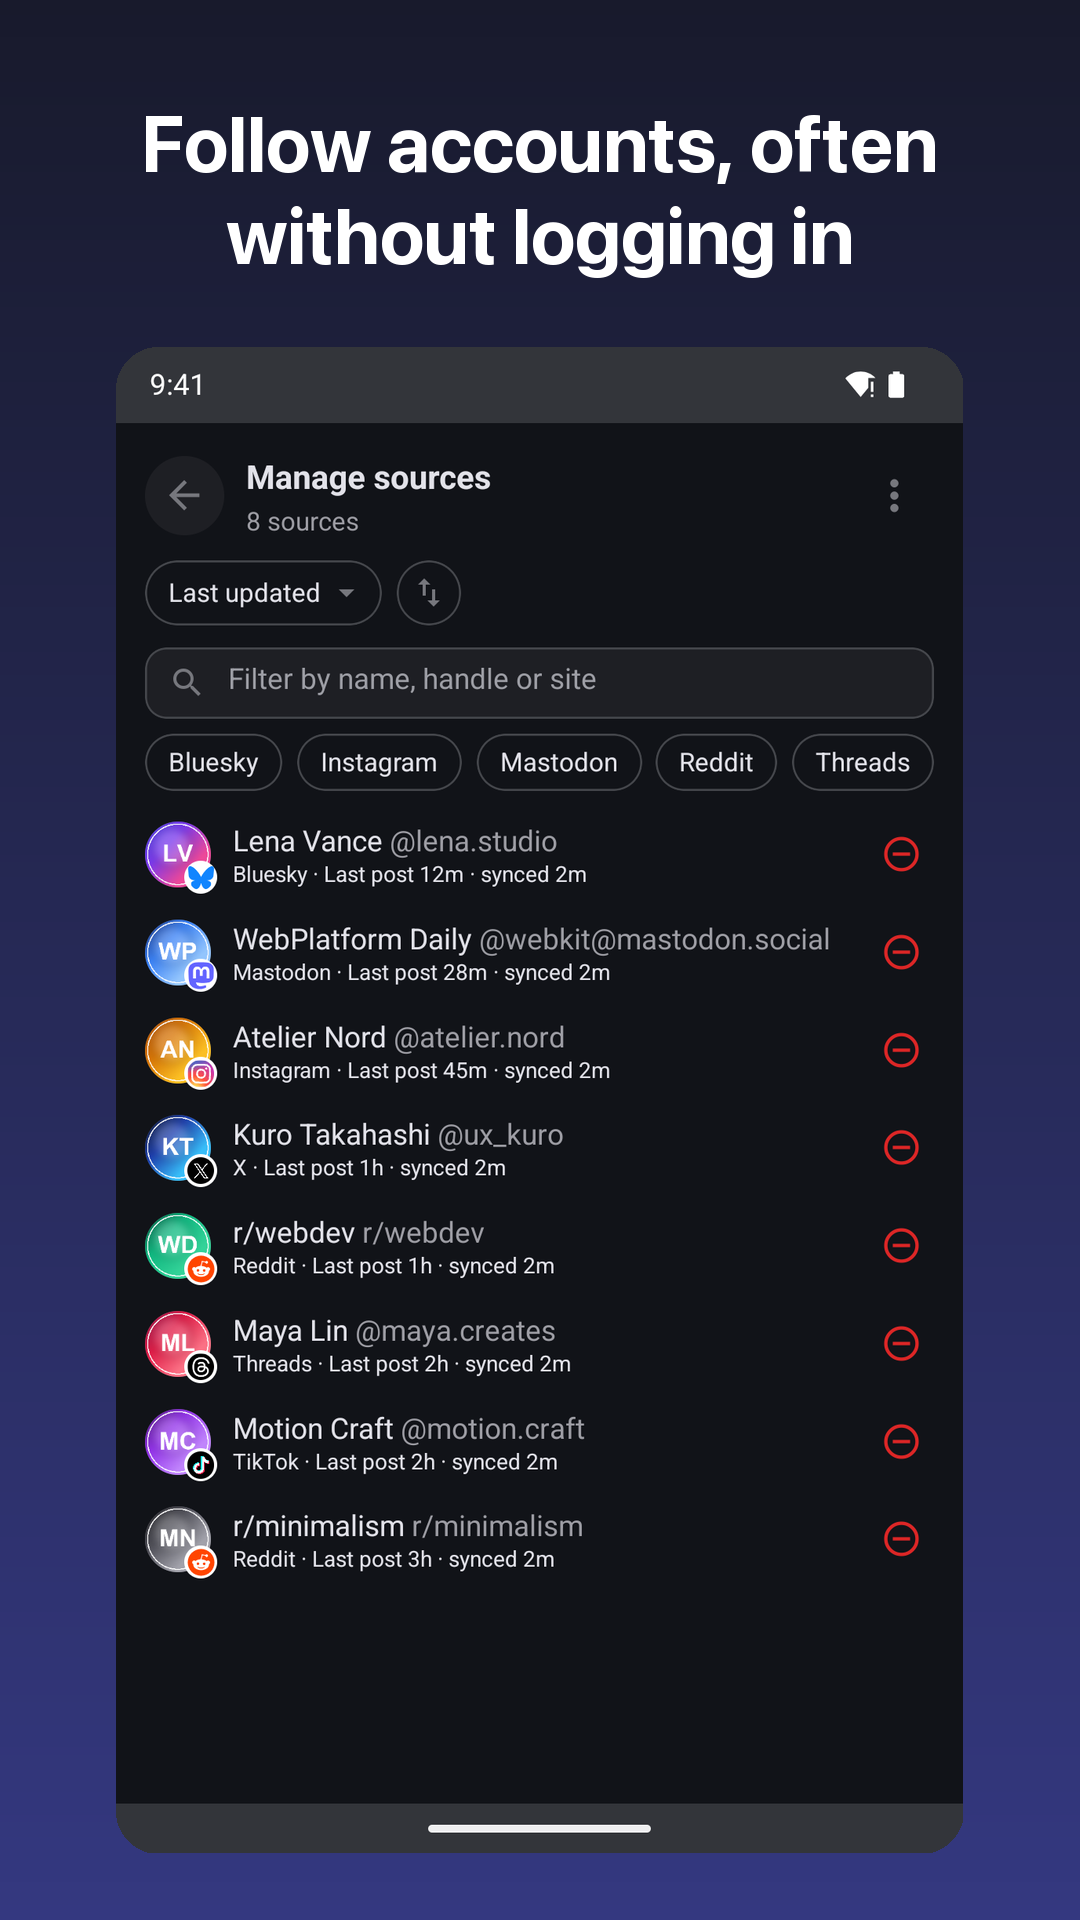This screenshot has height=1920, width=1080.
Task: Filter sources by Reddit chip
Action: coord(716,762)
